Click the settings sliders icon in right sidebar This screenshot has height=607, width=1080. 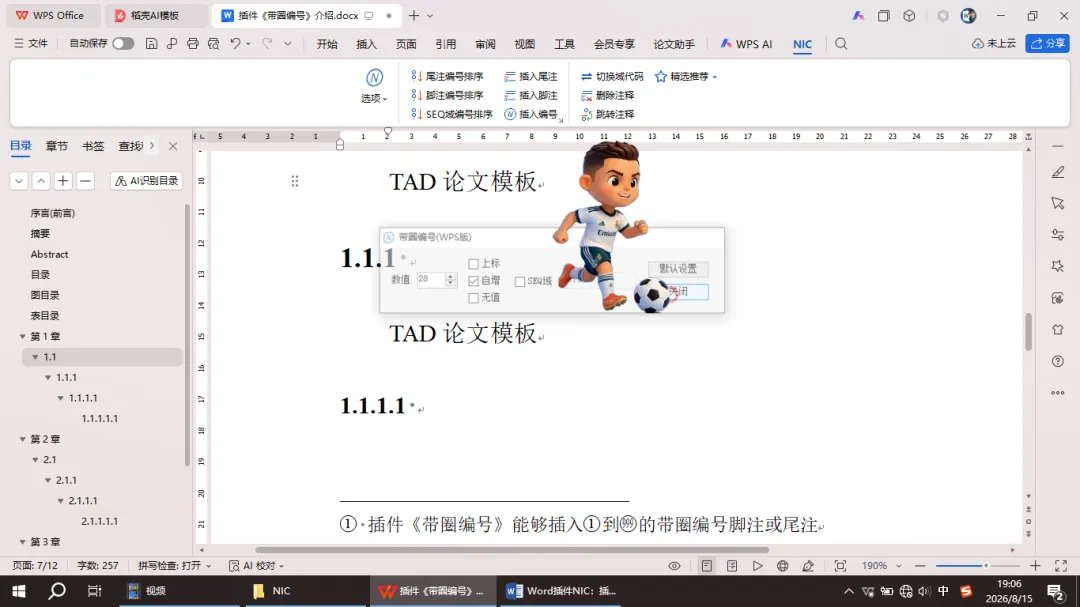pyautogui.click(x=1058, y=235)
